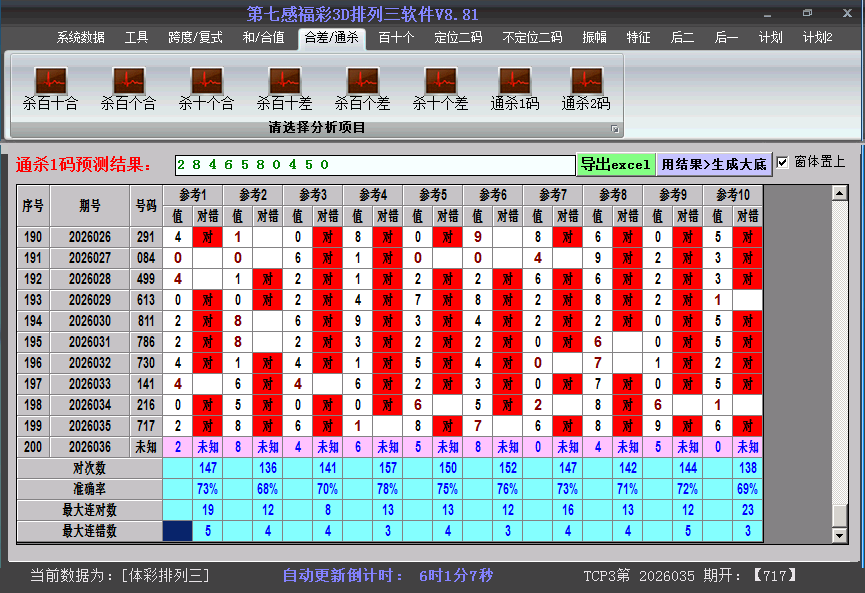
Task: Switch to the 和/合值 tab
Action: [264, 38]
